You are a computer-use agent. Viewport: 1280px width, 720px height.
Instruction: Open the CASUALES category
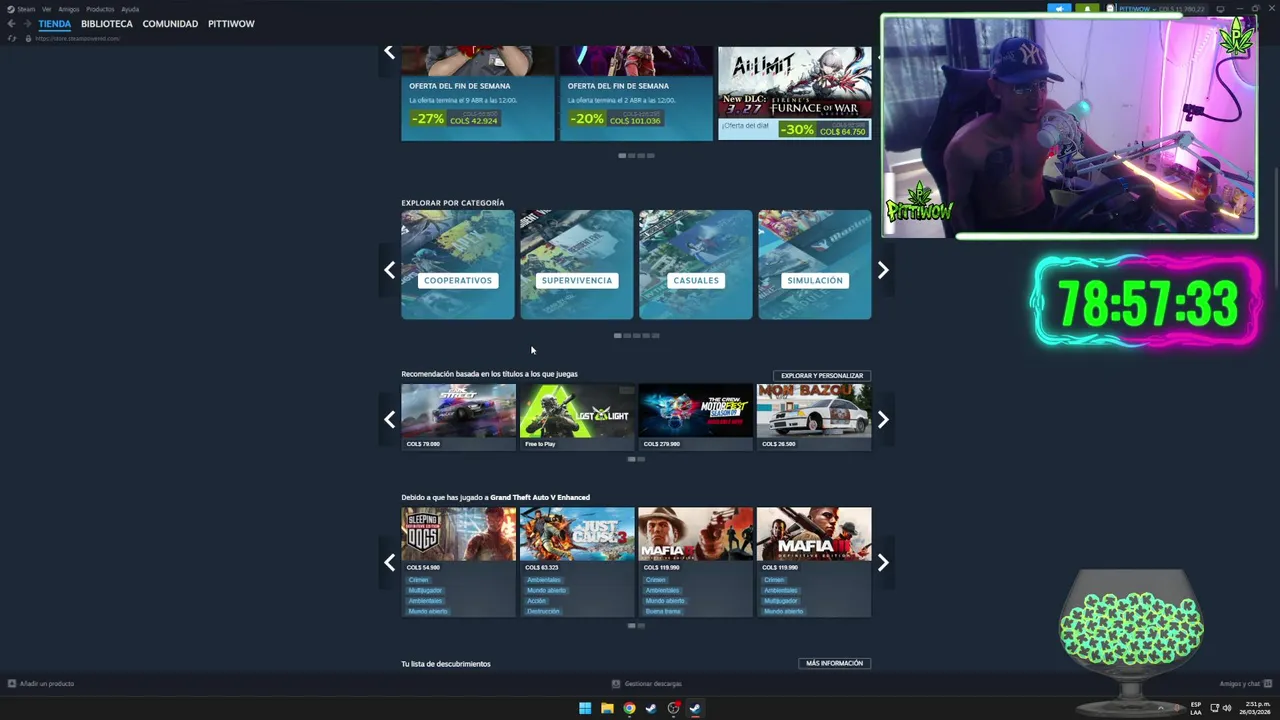[x=695, y=265]
